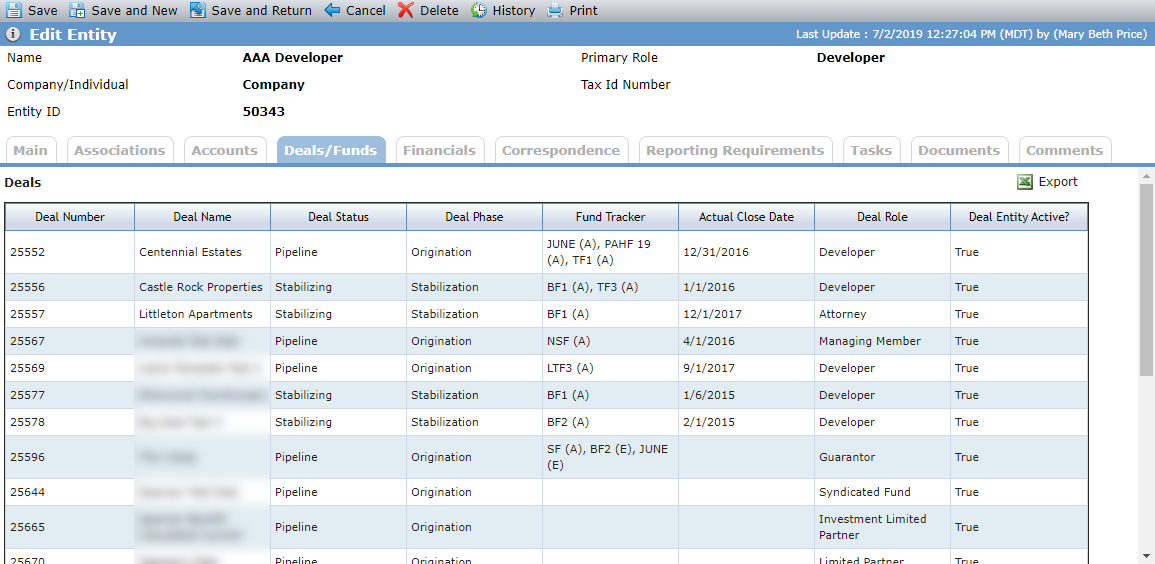
Task: Select deal number 25556
Action: [27, 287]
